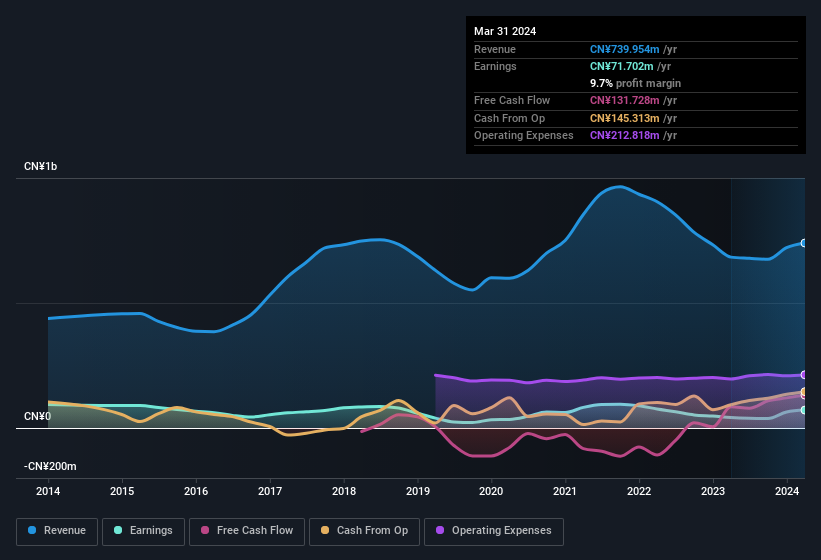The image size is (821, 560).
Task: Click the CN¥71.702m earnings value
Action: click(622, 66)
